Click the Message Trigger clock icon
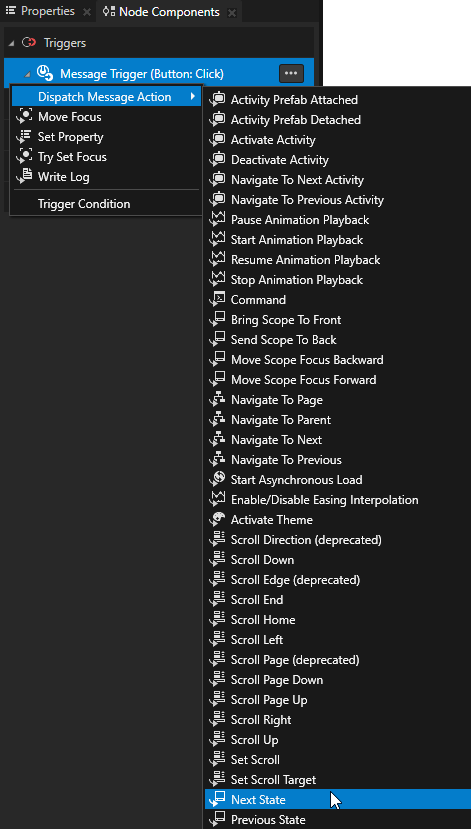The height and width of the screenshot is (829, 471). click(x=44, y=73)
